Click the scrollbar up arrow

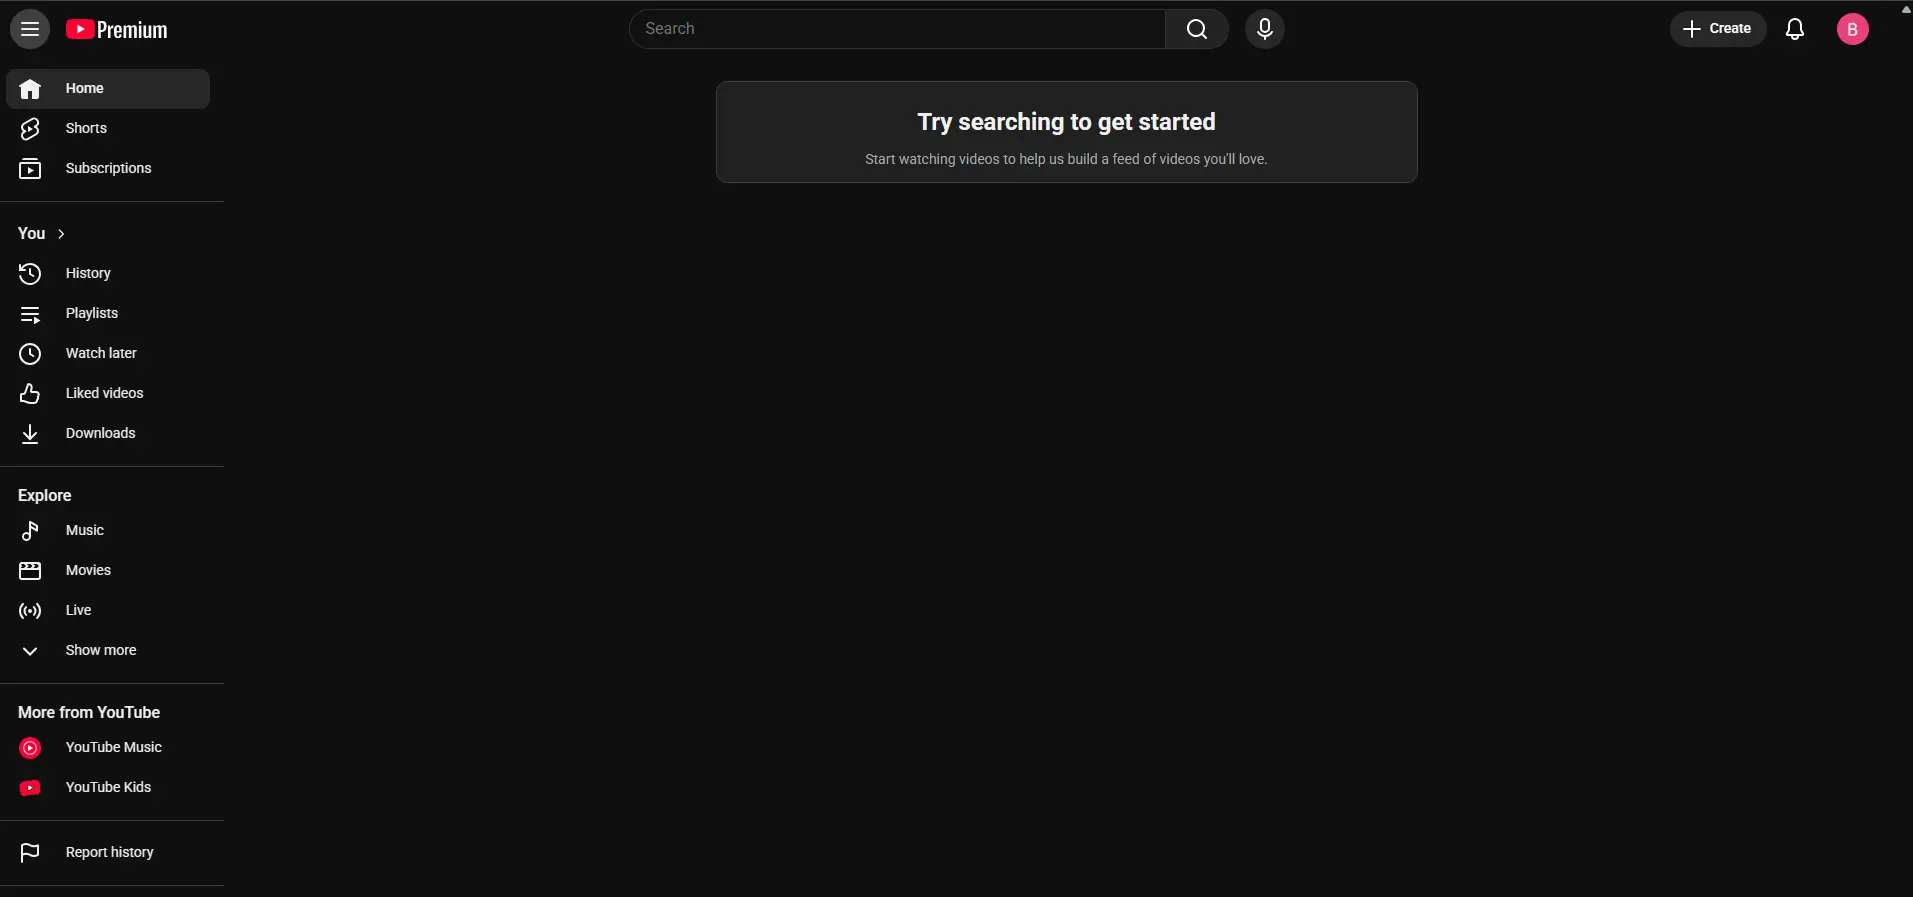pos(1906,8)
